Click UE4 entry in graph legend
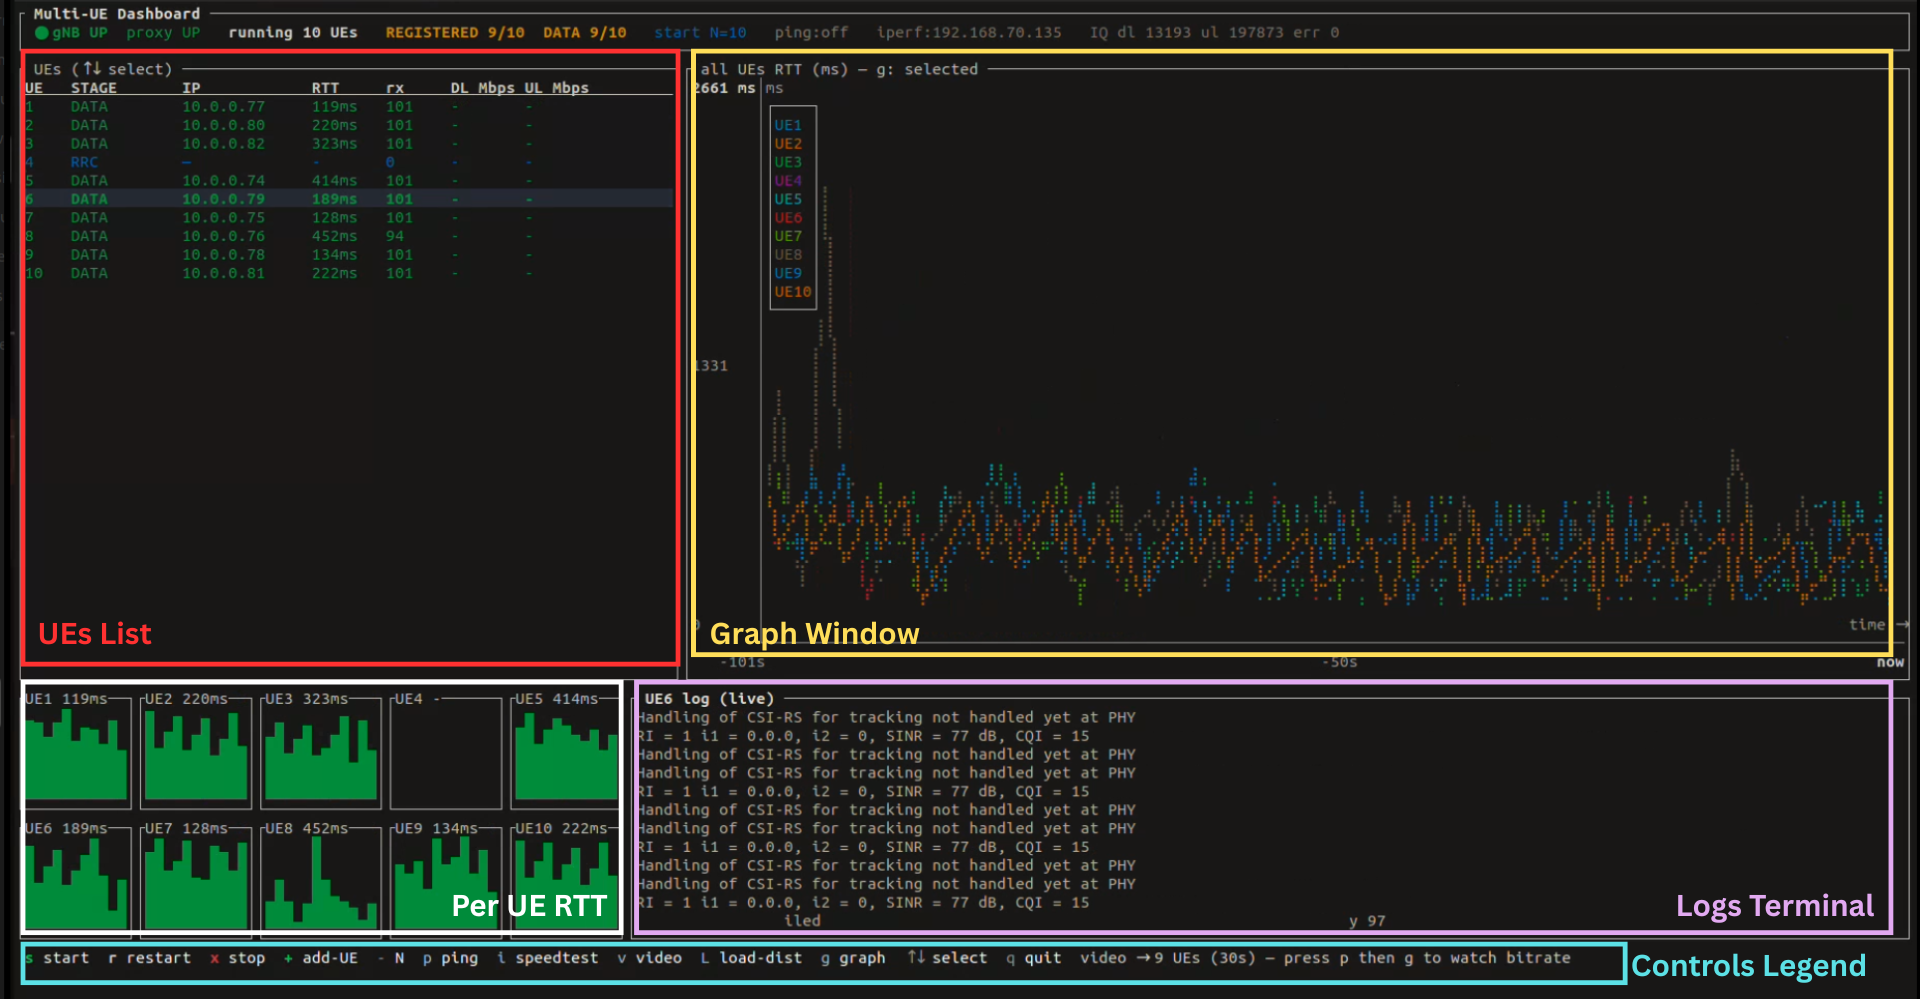Image resolution: width=1920 pixels, height=999 pixels. [788, 181]
